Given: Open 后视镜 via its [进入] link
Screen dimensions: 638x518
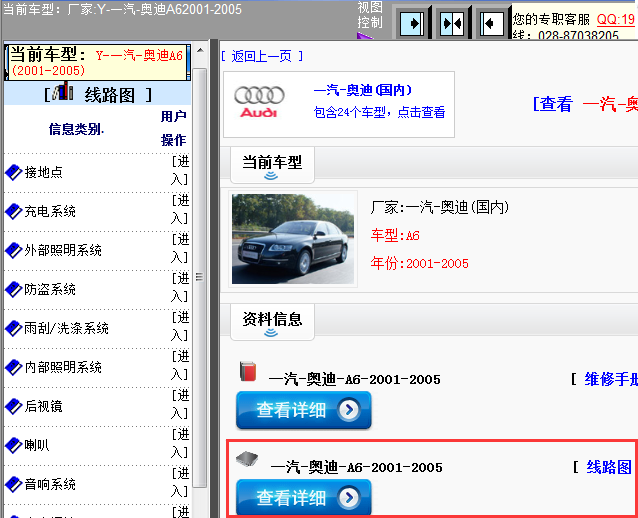Looking at the screenshot, I should [180, 405].
